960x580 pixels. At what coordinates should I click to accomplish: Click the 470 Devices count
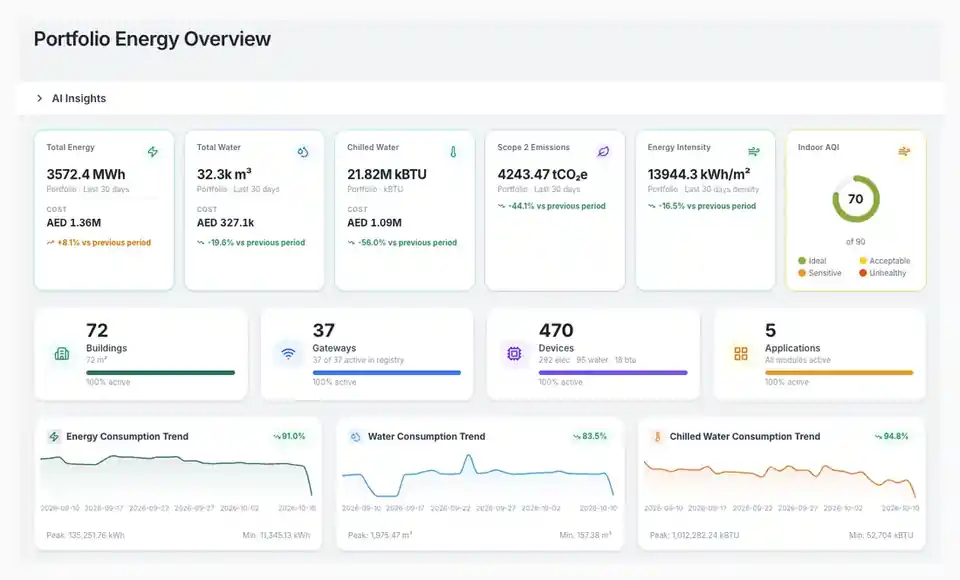click(556, 331)
